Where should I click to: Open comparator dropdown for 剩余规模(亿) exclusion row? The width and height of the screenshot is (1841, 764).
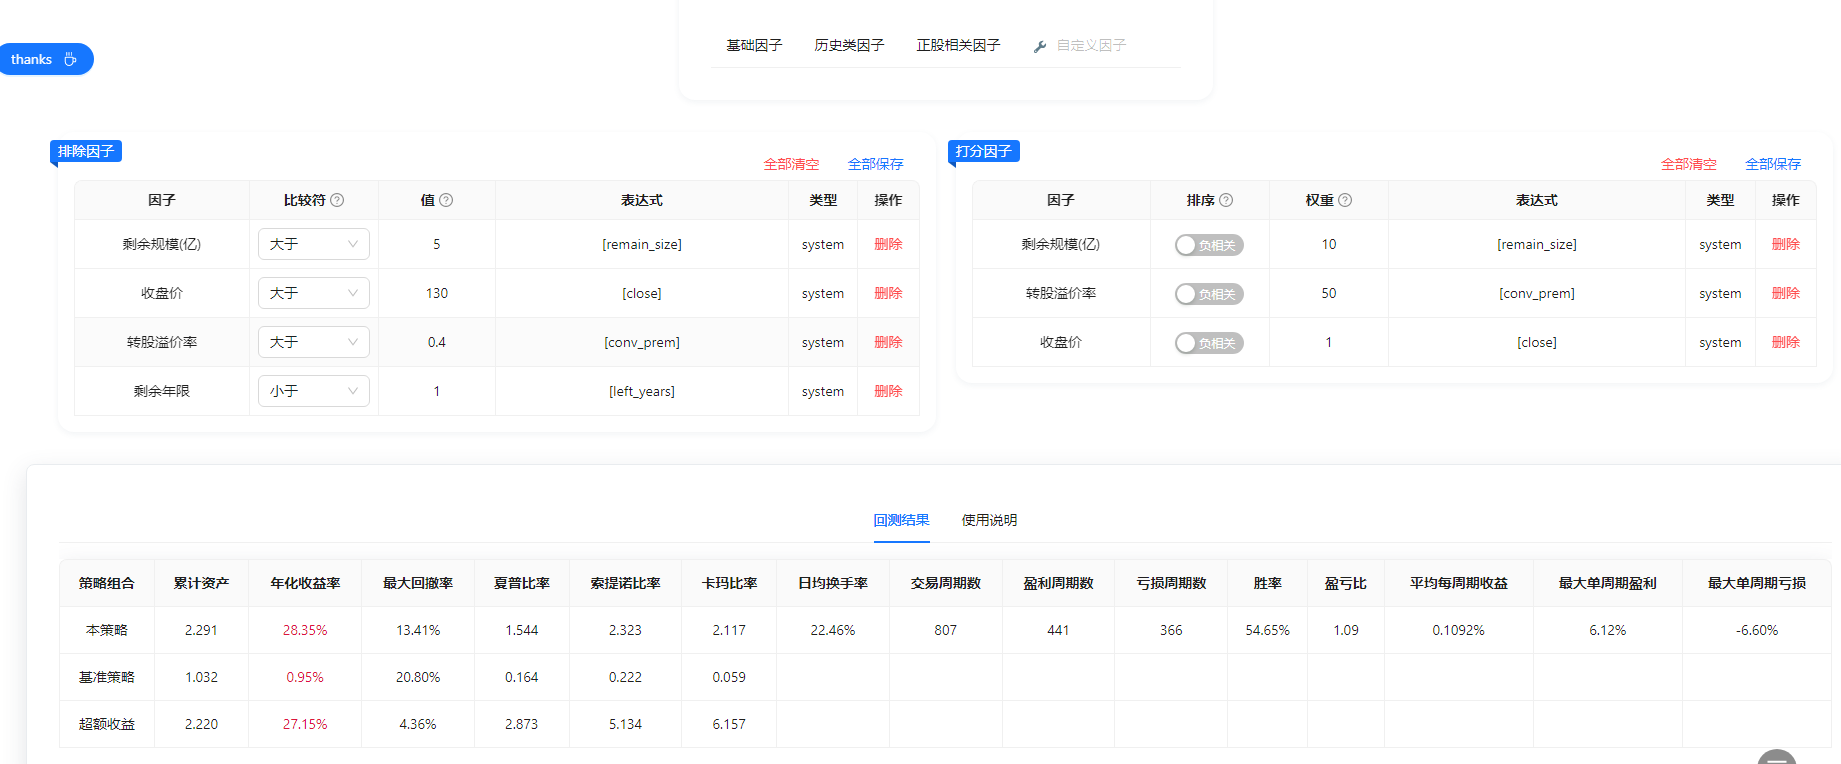coord(314,244)
